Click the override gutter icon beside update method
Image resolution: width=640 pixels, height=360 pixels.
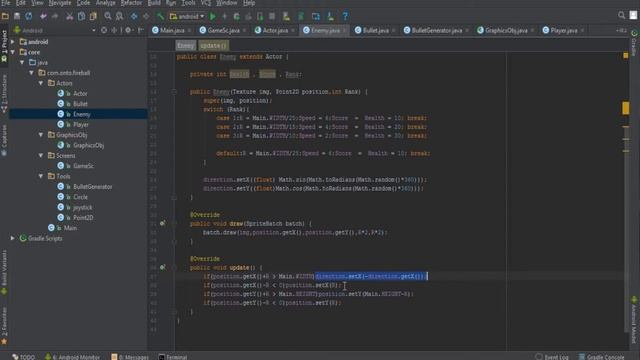point(162,267)
